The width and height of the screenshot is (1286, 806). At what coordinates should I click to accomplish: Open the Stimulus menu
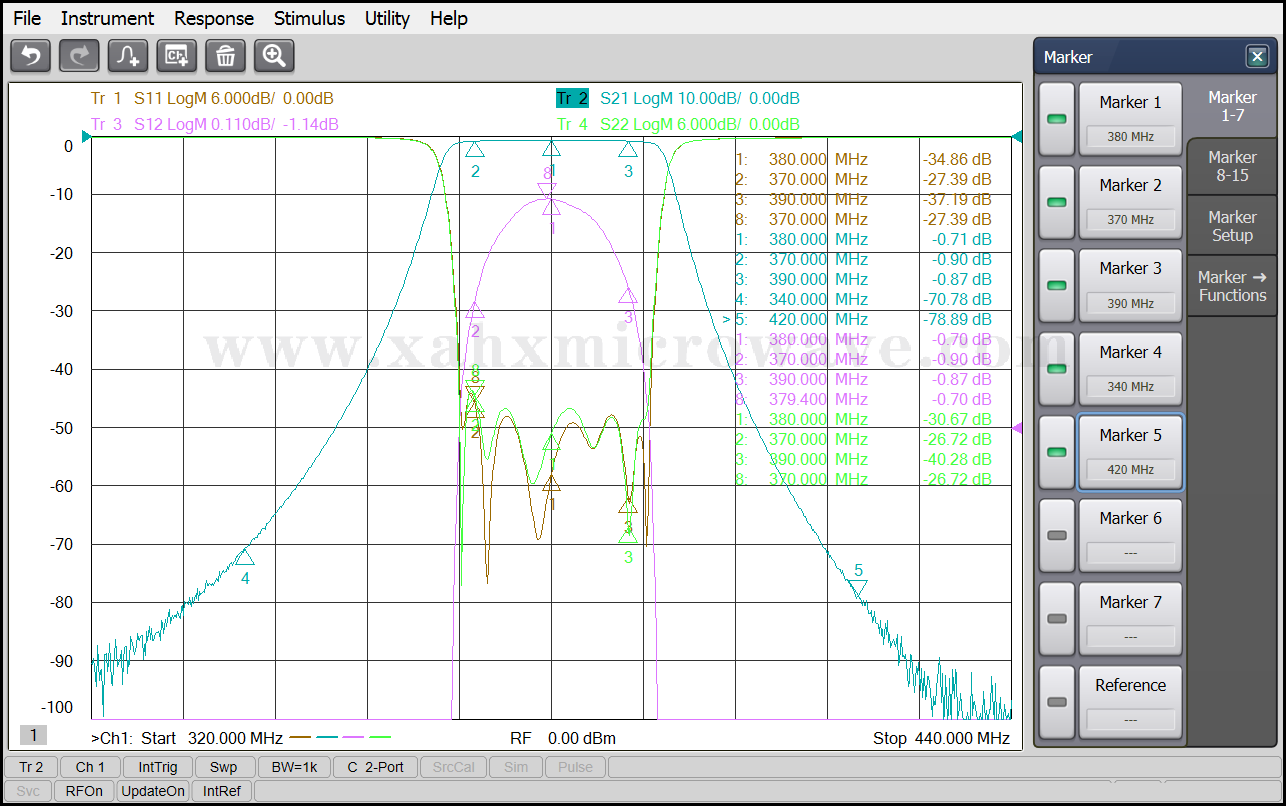point(309,18)
